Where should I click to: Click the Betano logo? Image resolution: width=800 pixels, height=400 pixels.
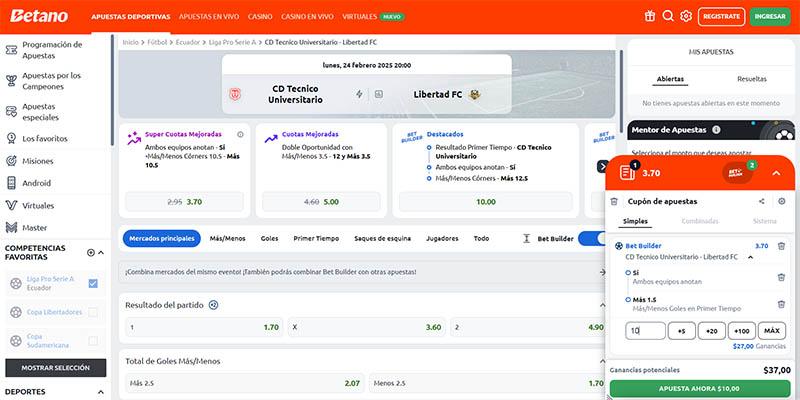point(39,16)
